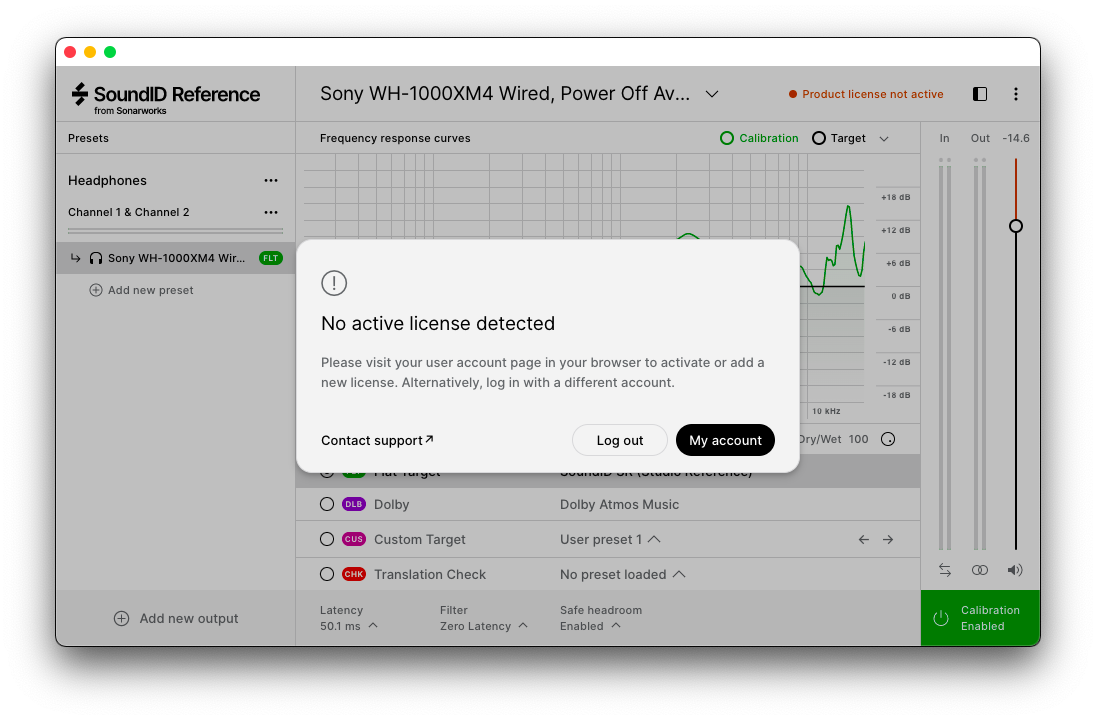This screenshot has width=1096, height=720.
Task: Click the mono overlapping circles icon
Action: coord(980,570)
